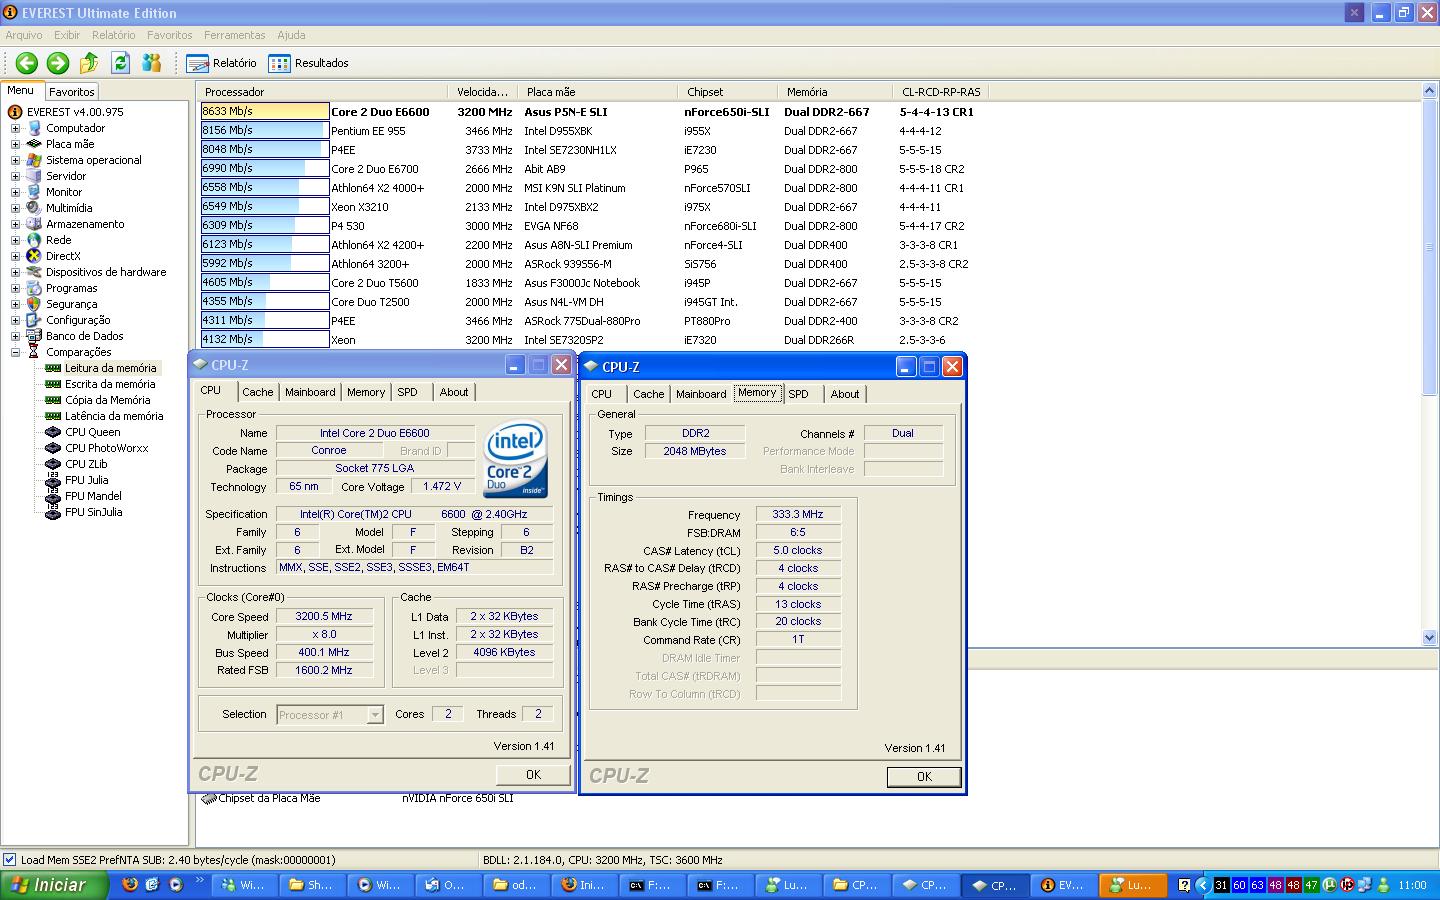Click the Intel Core 2 Duo E6600 name field
The image size is (1440, 900).
tap(375, 433)
